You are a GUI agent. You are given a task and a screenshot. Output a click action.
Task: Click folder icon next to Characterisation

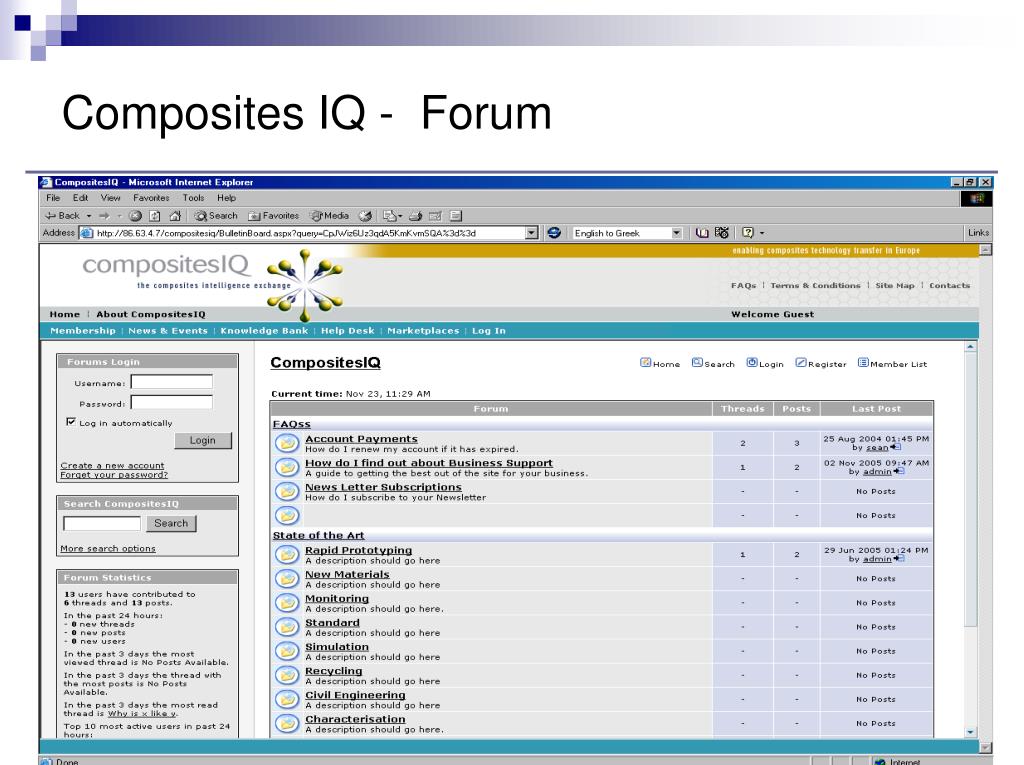(x=287, y=724)
